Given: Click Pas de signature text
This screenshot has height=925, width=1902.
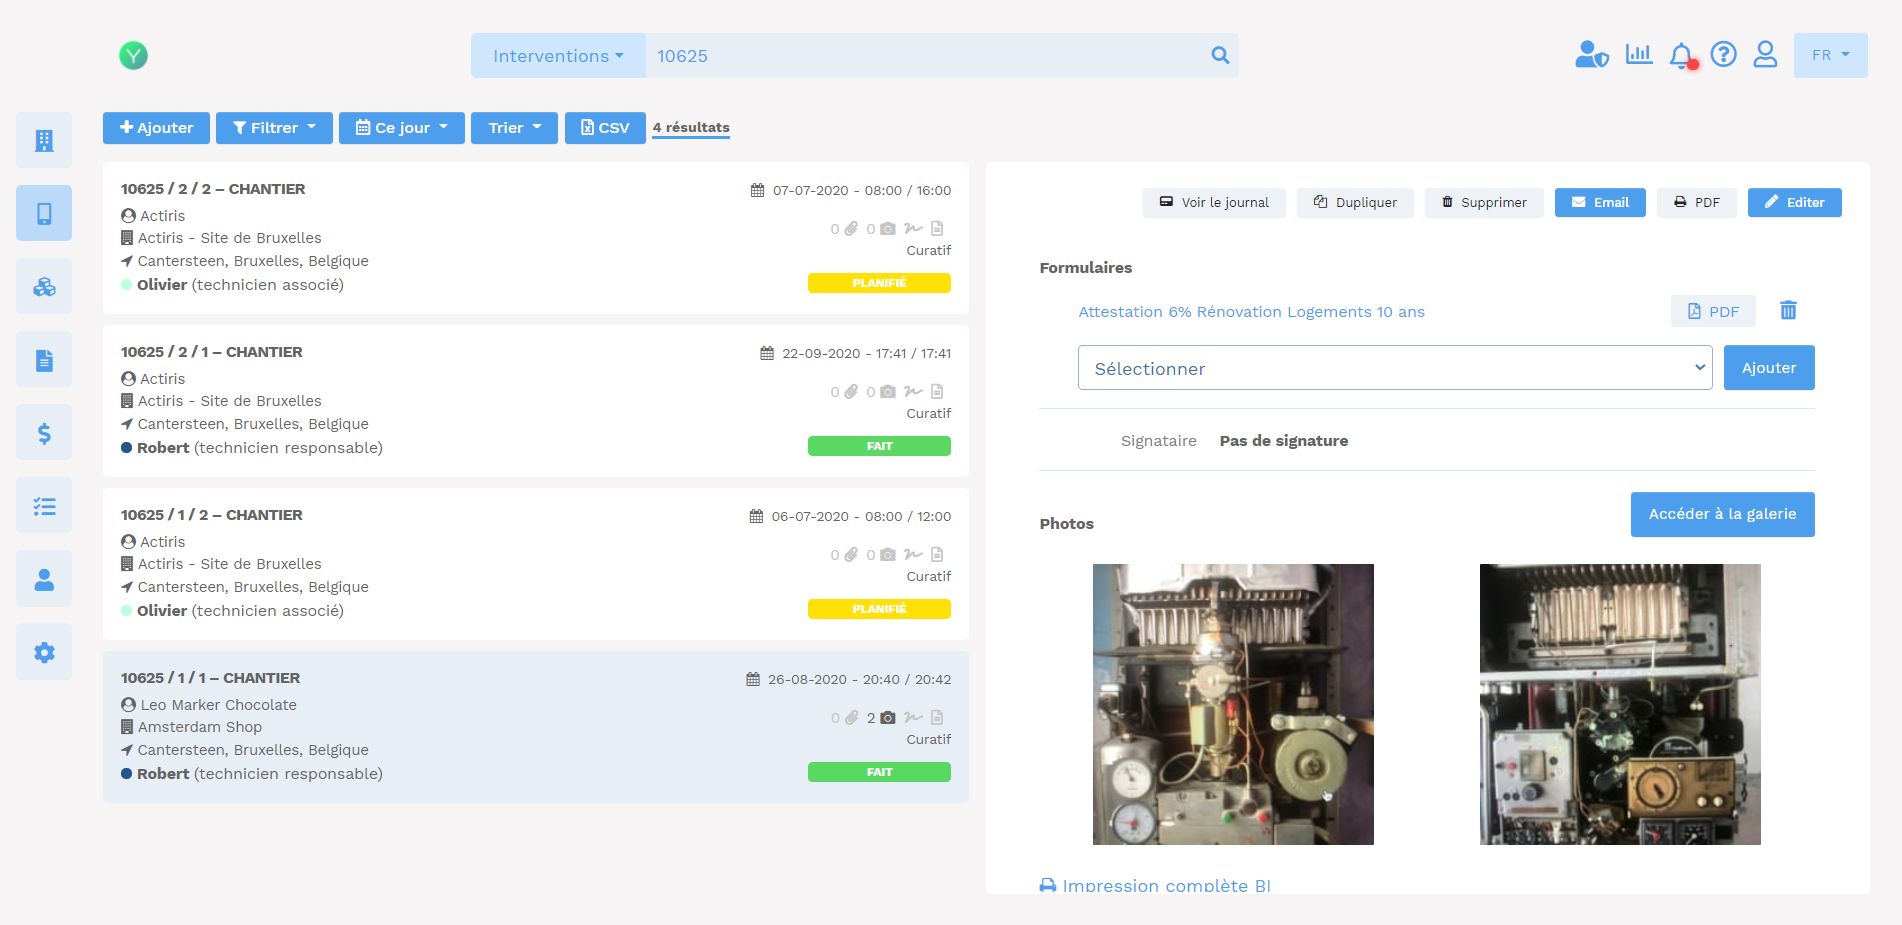Looking at the screenshot, I should pyautogui.click(x=1284, y=441).
